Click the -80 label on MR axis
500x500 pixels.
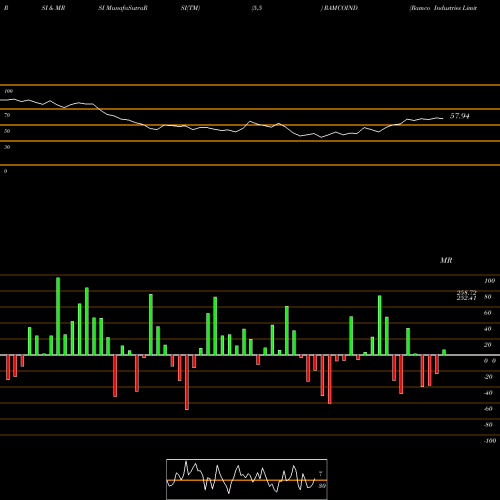(x=488, y=425)
